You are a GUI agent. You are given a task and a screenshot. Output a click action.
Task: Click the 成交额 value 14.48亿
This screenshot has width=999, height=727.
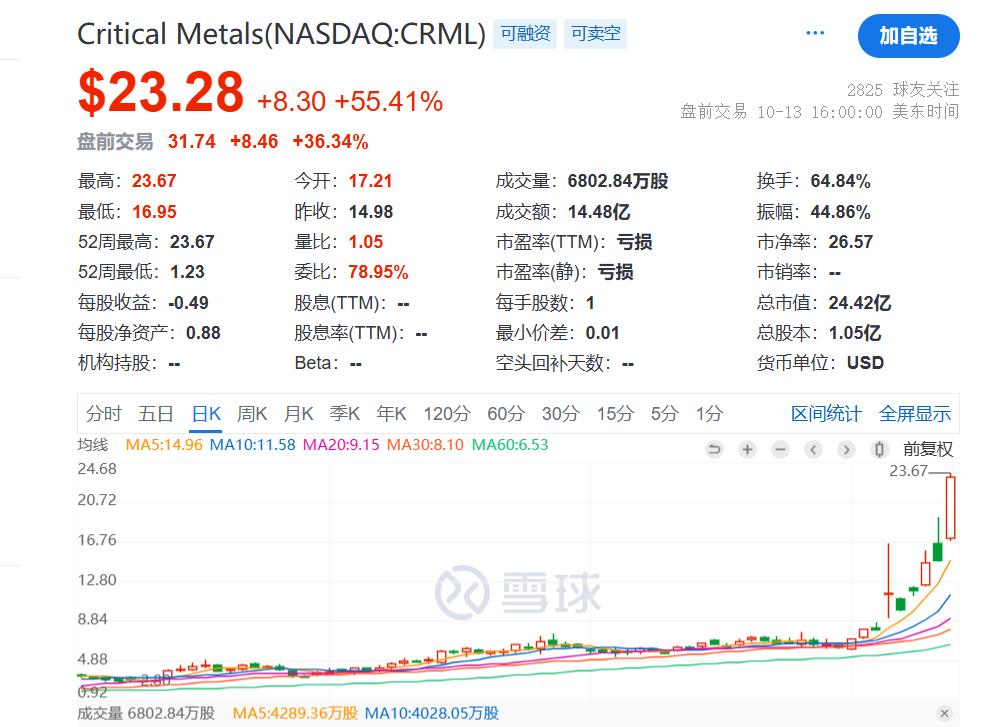click(598, 212)
